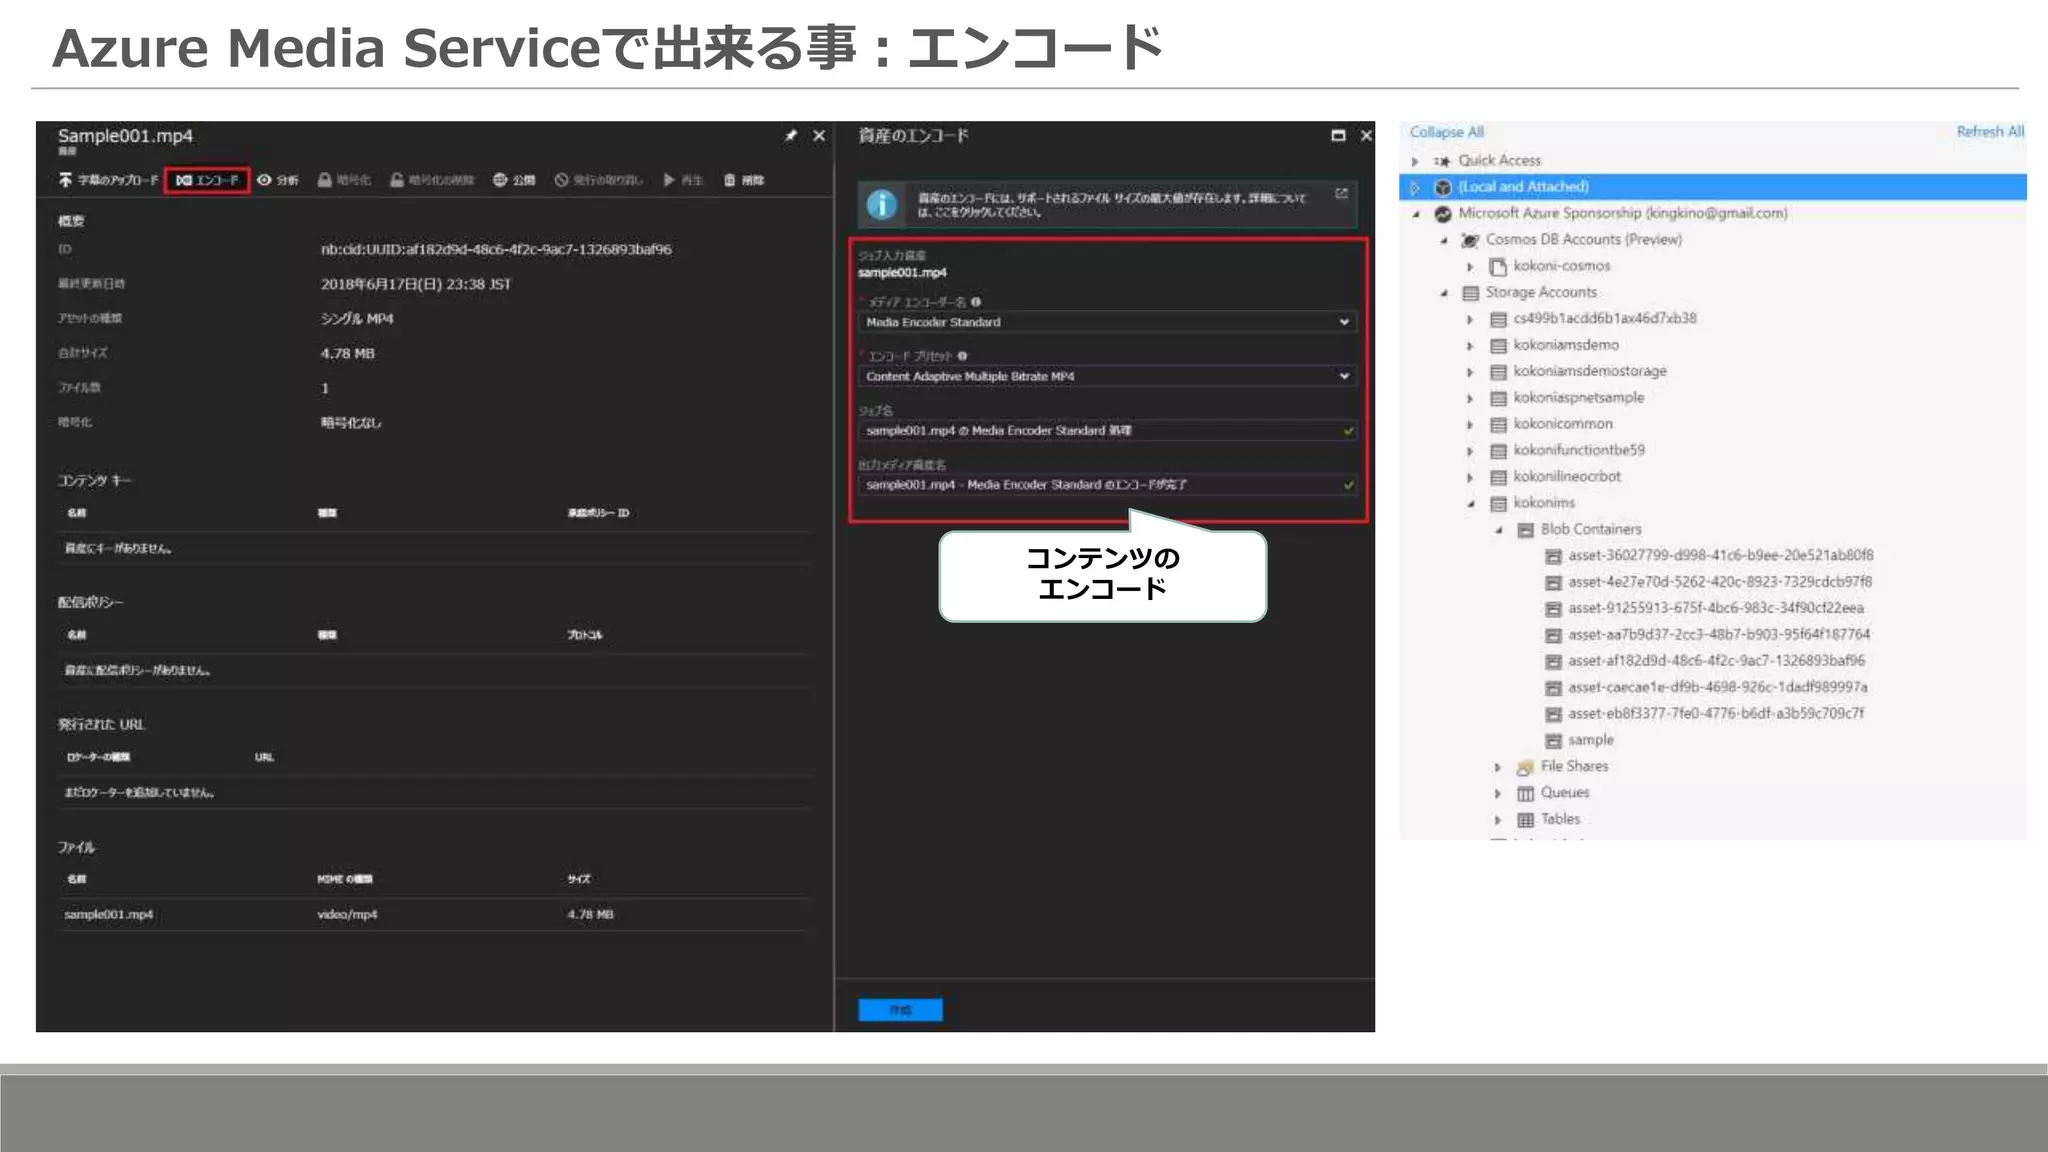The image size is (2048, 1152).
Task: Expand the Queues node
Action: (x=1498, y=793)
